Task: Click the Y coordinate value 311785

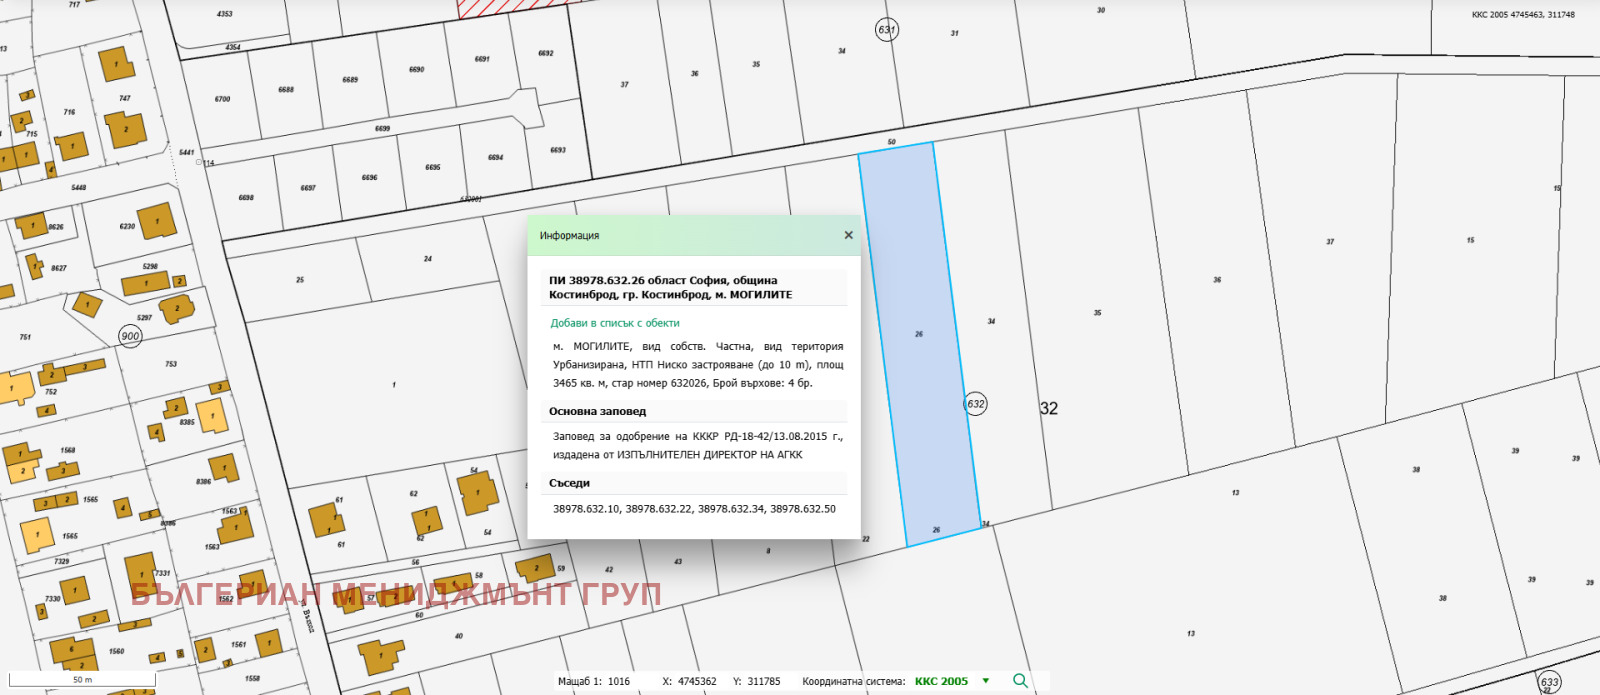Action: (x=764, y=681)
